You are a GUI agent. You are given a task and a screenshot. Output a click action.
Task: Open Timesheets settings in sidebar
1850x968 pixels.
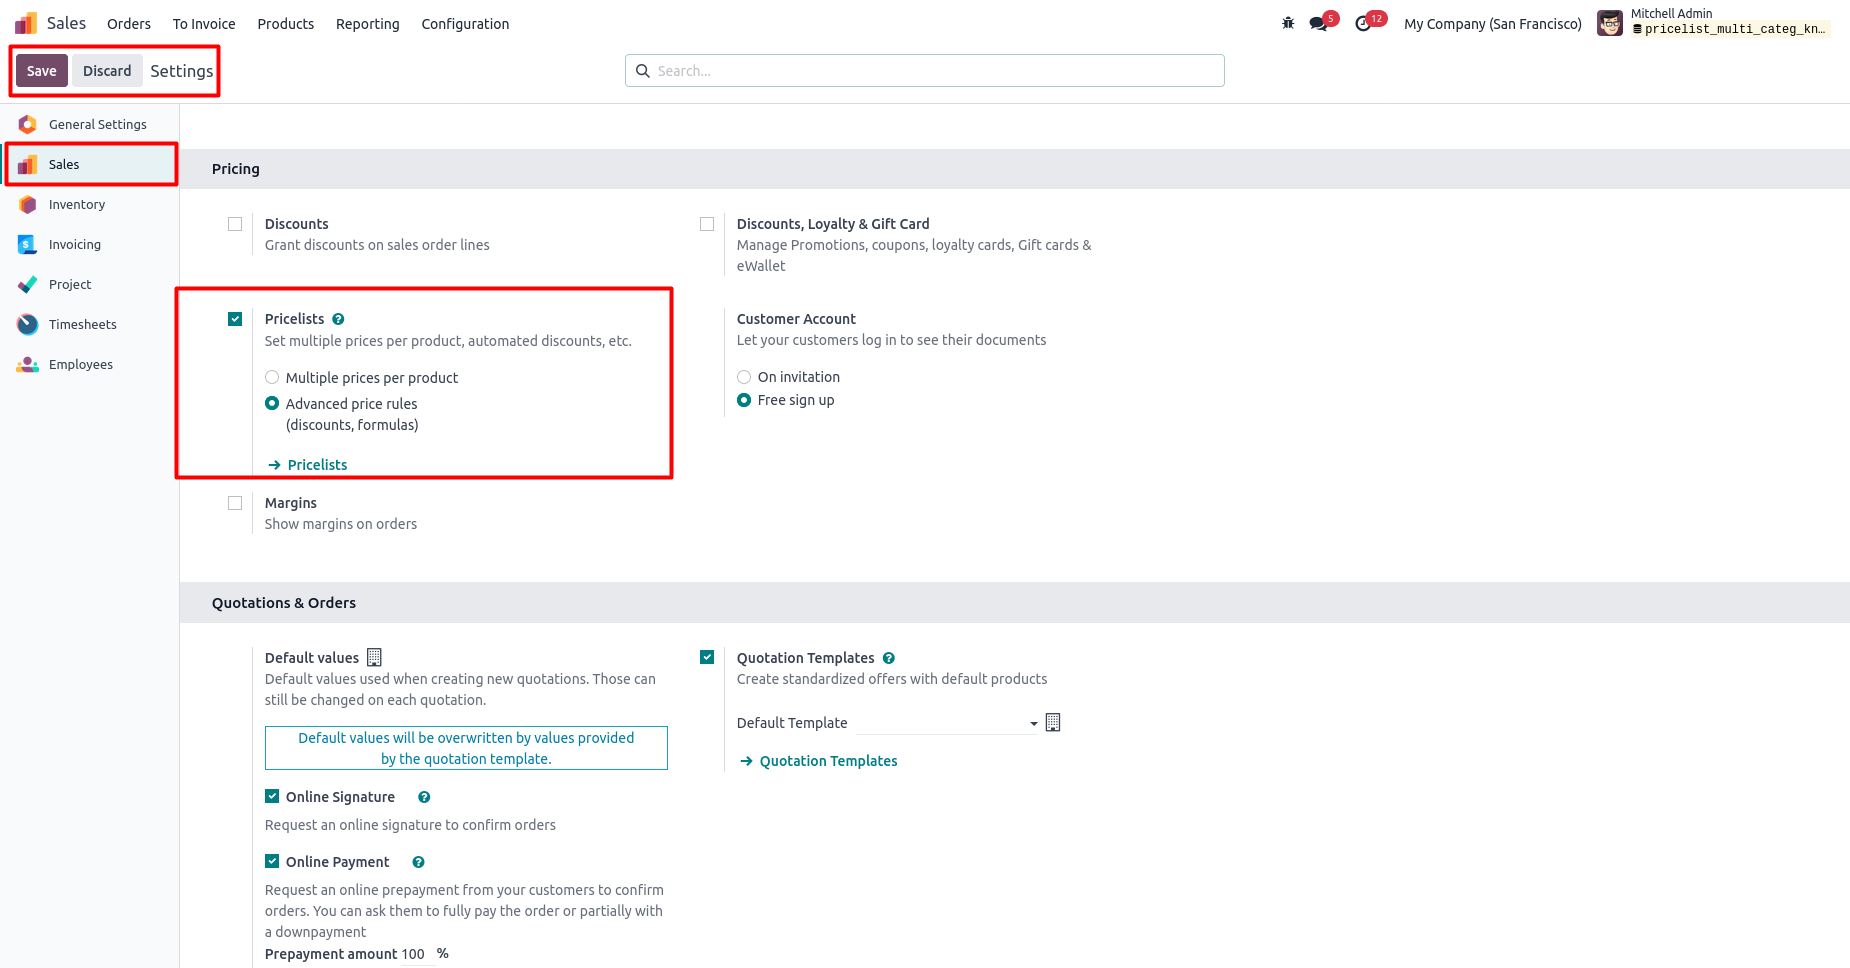pyautogui.click(x=90, y=324)
